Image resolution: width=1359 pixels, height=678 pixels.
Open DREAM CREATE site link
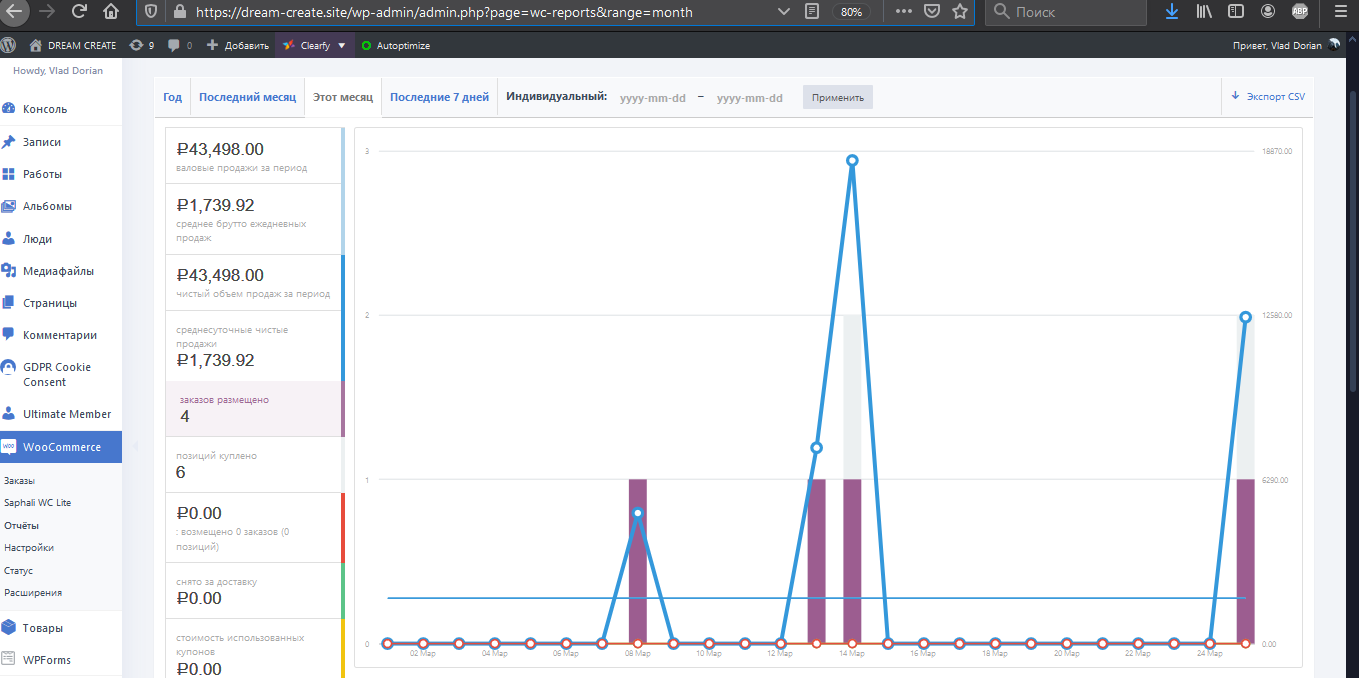[73, 45]
